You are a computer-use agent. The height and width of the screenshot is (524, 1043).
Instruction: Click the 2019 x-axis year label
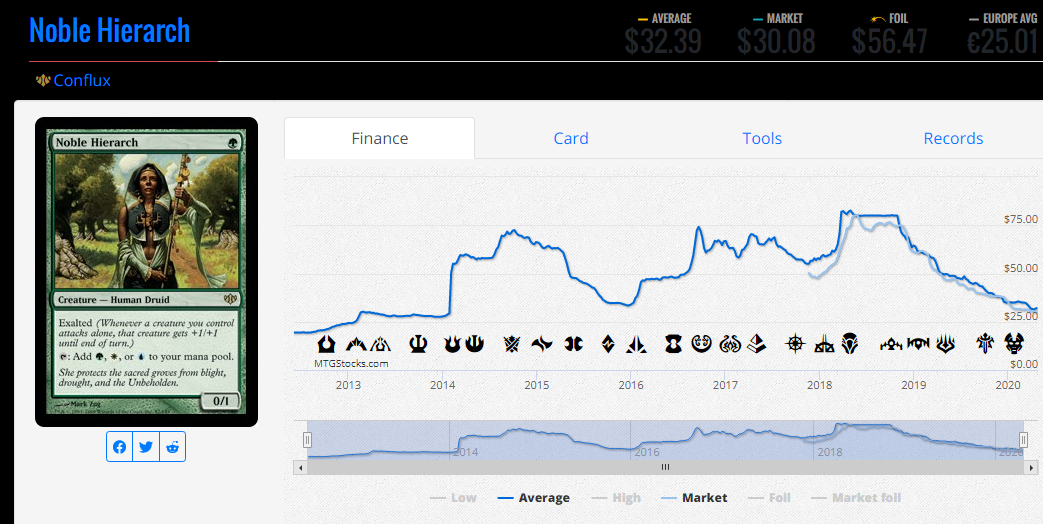(x=913, y=385)
